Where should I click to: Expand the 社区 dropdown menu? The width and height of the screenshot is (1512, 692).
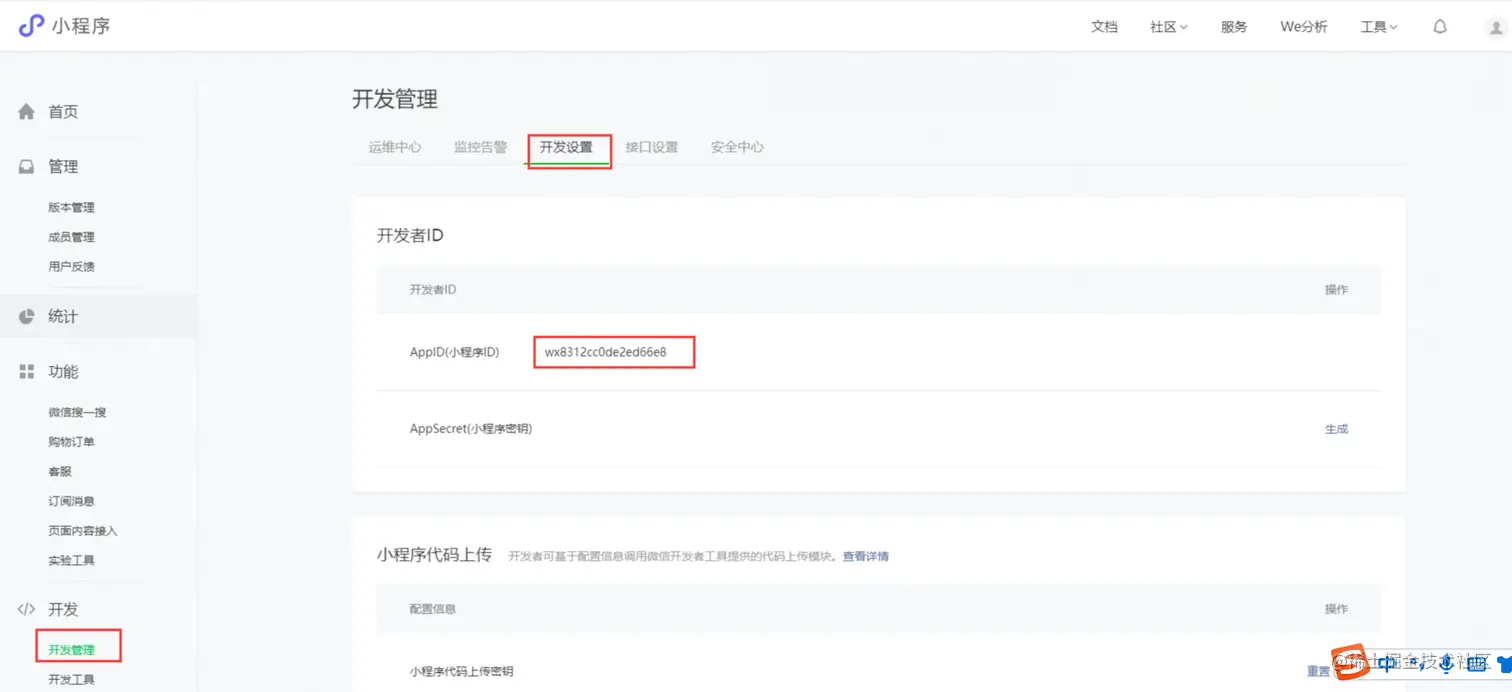coord(1169,27)
